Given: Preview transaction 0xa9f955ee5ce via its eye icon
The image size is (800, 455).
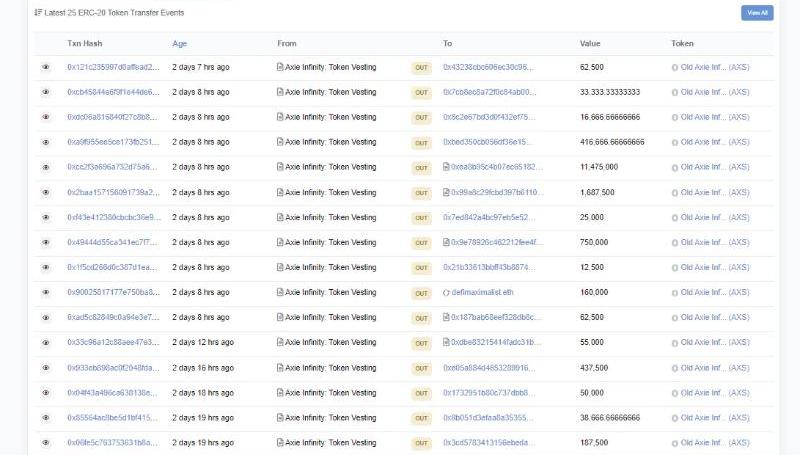Looking at the screenshot, I should pos(45,142).
